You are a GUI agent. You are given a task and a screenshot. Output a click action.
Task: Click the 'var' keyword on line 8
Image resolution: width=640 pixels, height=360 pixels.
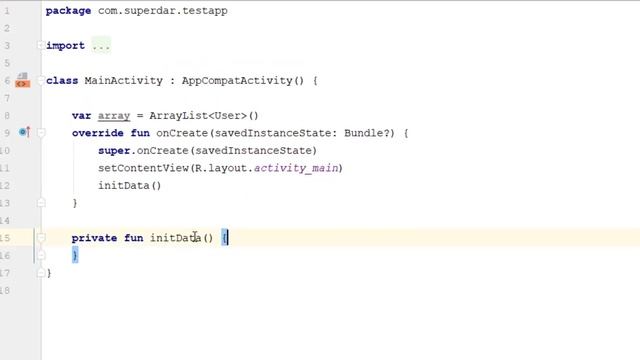coord(81,116)
